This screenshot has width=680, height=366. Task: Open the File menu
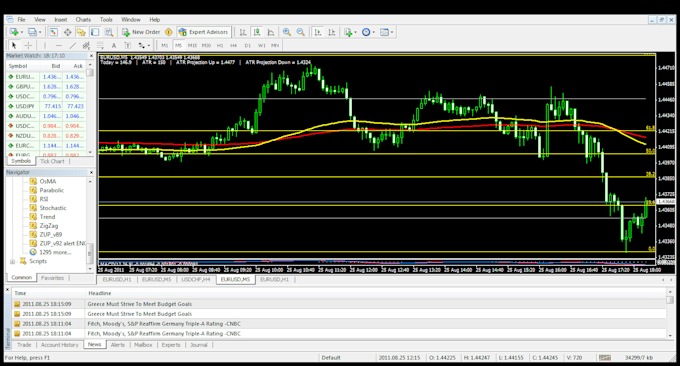(x=21, y=20)
